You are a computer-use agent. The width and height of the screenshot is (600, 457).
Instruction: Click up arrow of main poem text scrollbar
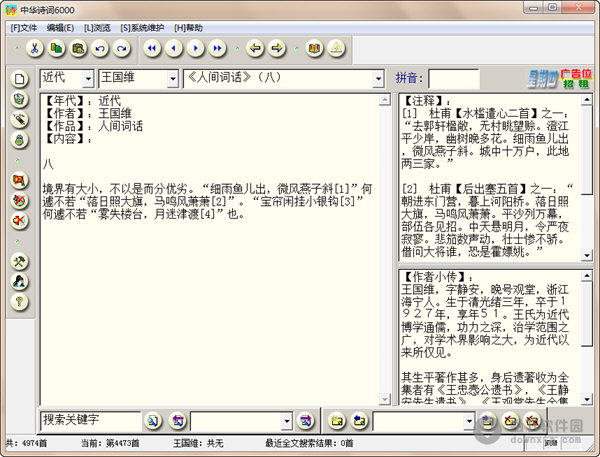click(x=385, y=100)
